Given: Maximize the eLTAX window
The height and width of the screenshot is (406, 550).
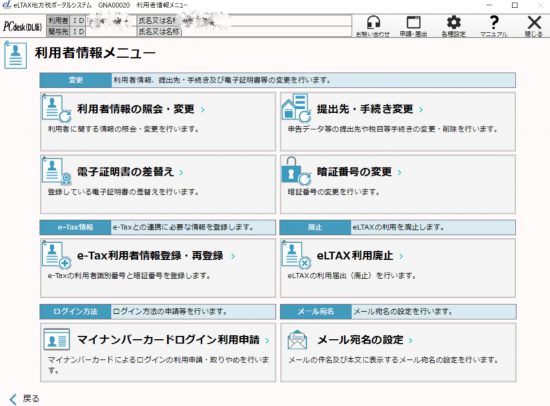Looking at the screenshot, I should [515, 5].
